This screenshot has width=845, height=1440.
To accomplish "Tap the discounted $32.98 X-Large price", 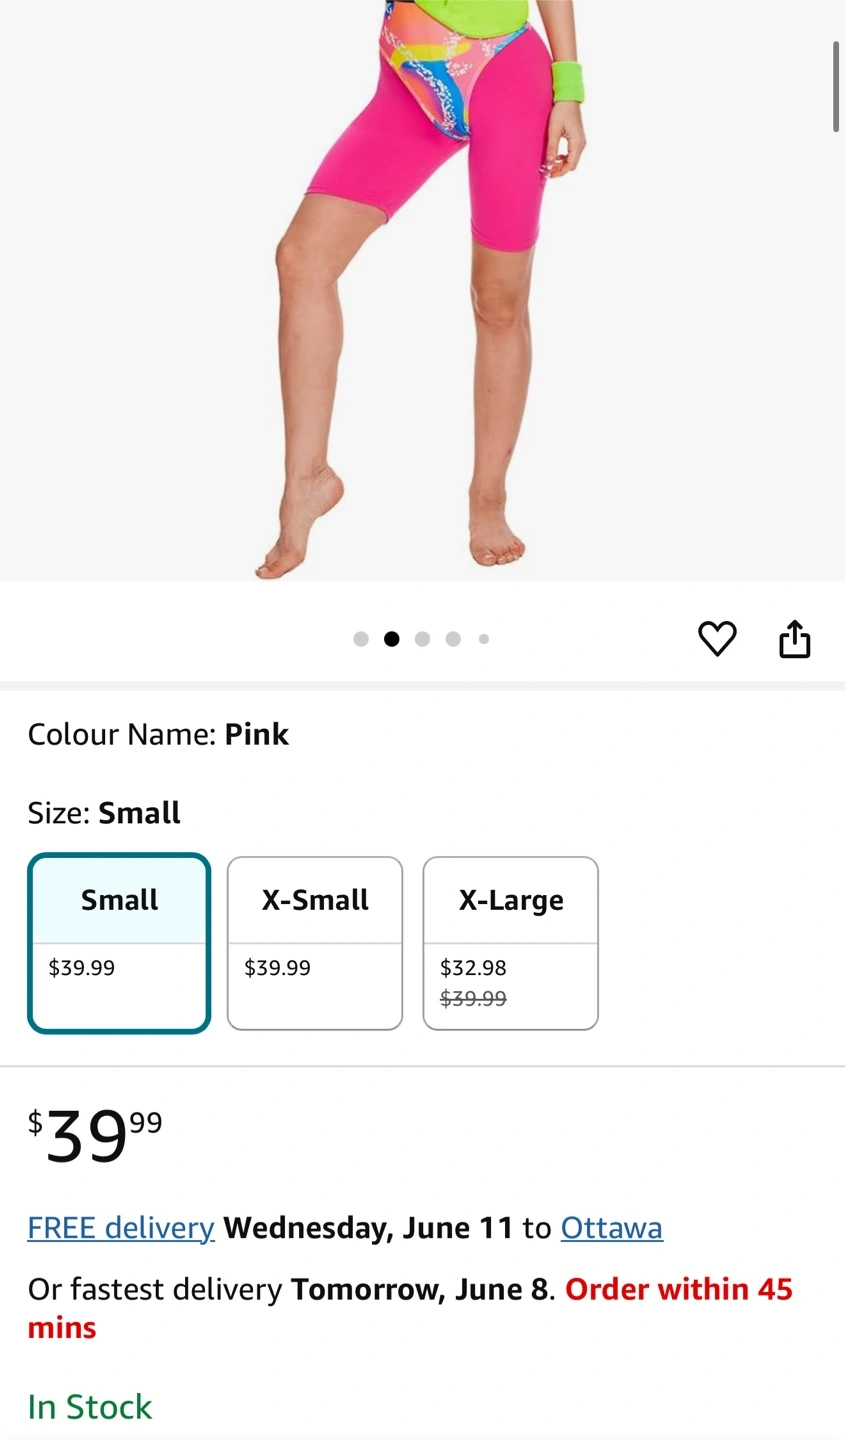I will 473,968.
